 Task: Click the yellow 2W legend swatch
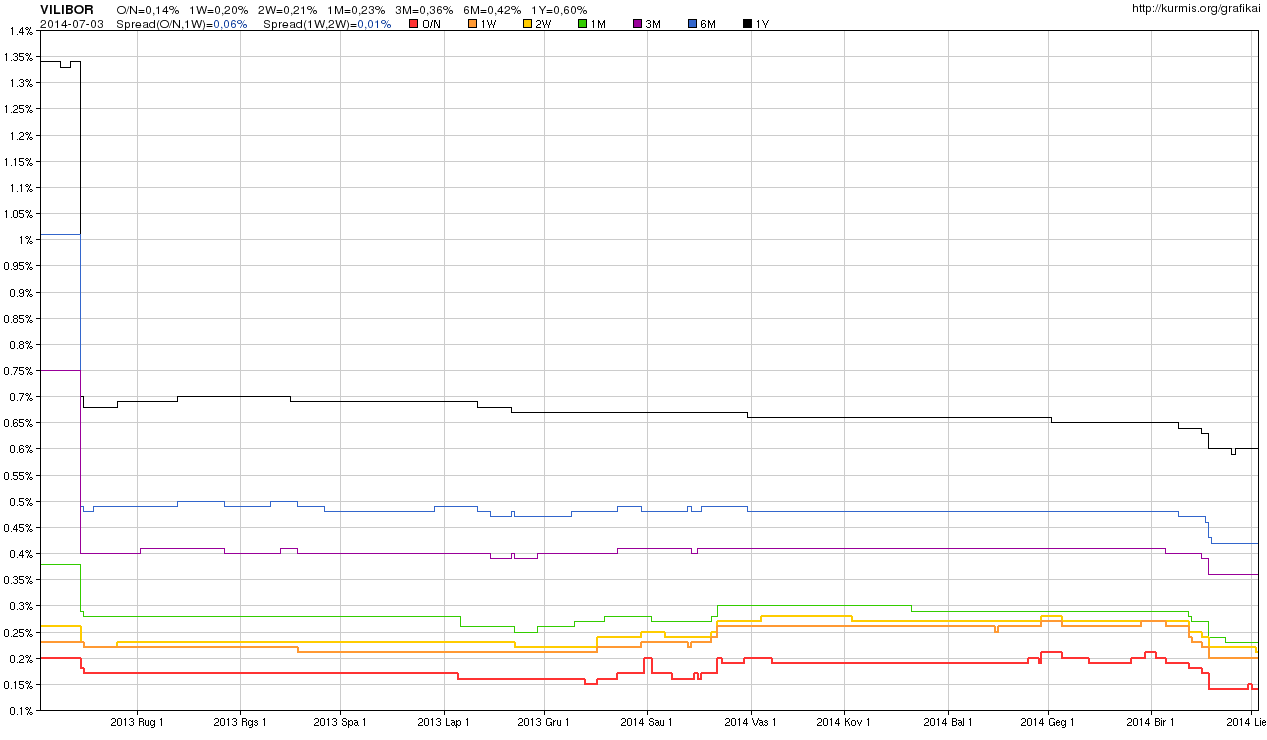click(525, 23)
